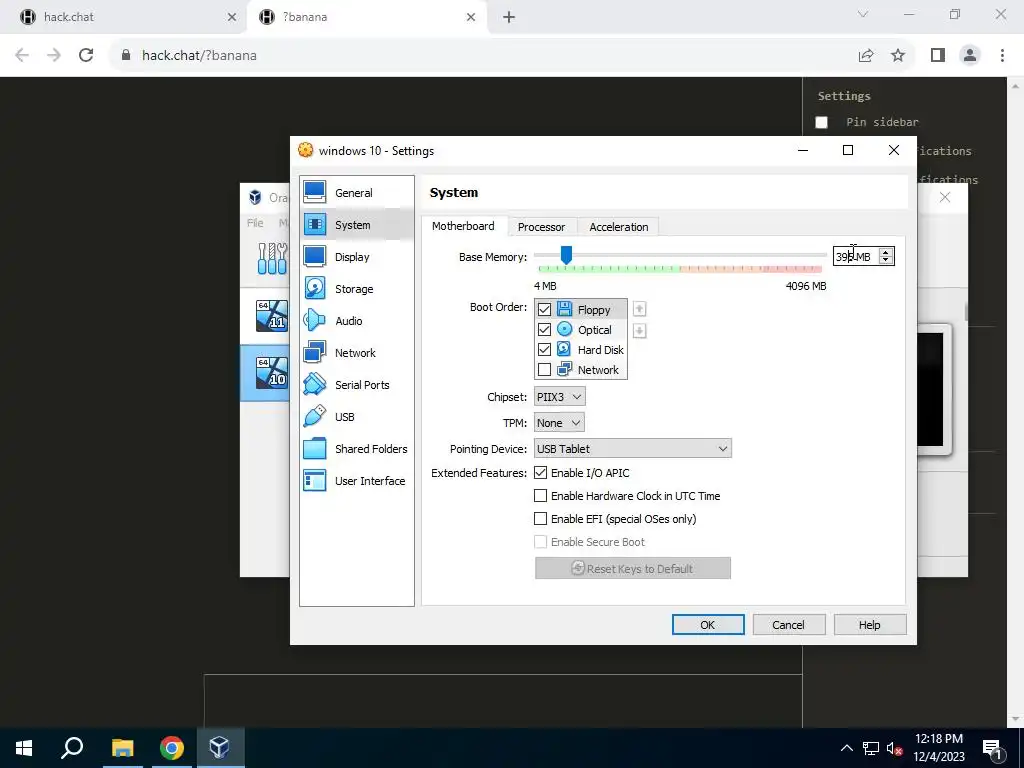Open Serial Ports settings category
This screenshot has width=1024, height=768.
357,385
